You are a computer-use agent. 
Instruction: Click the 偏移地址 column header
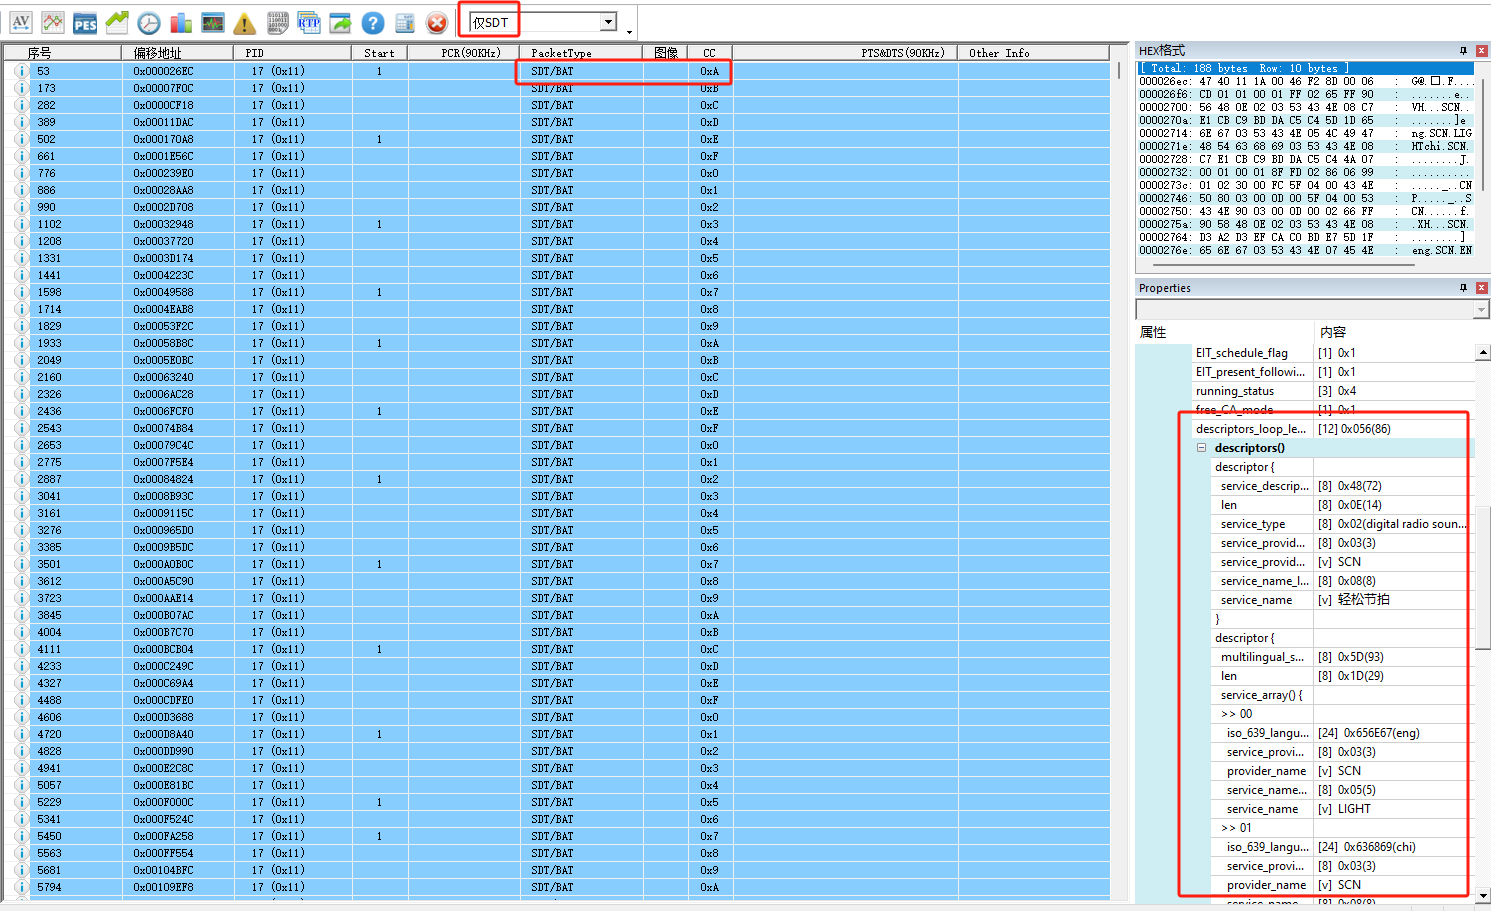coord(157,53)
